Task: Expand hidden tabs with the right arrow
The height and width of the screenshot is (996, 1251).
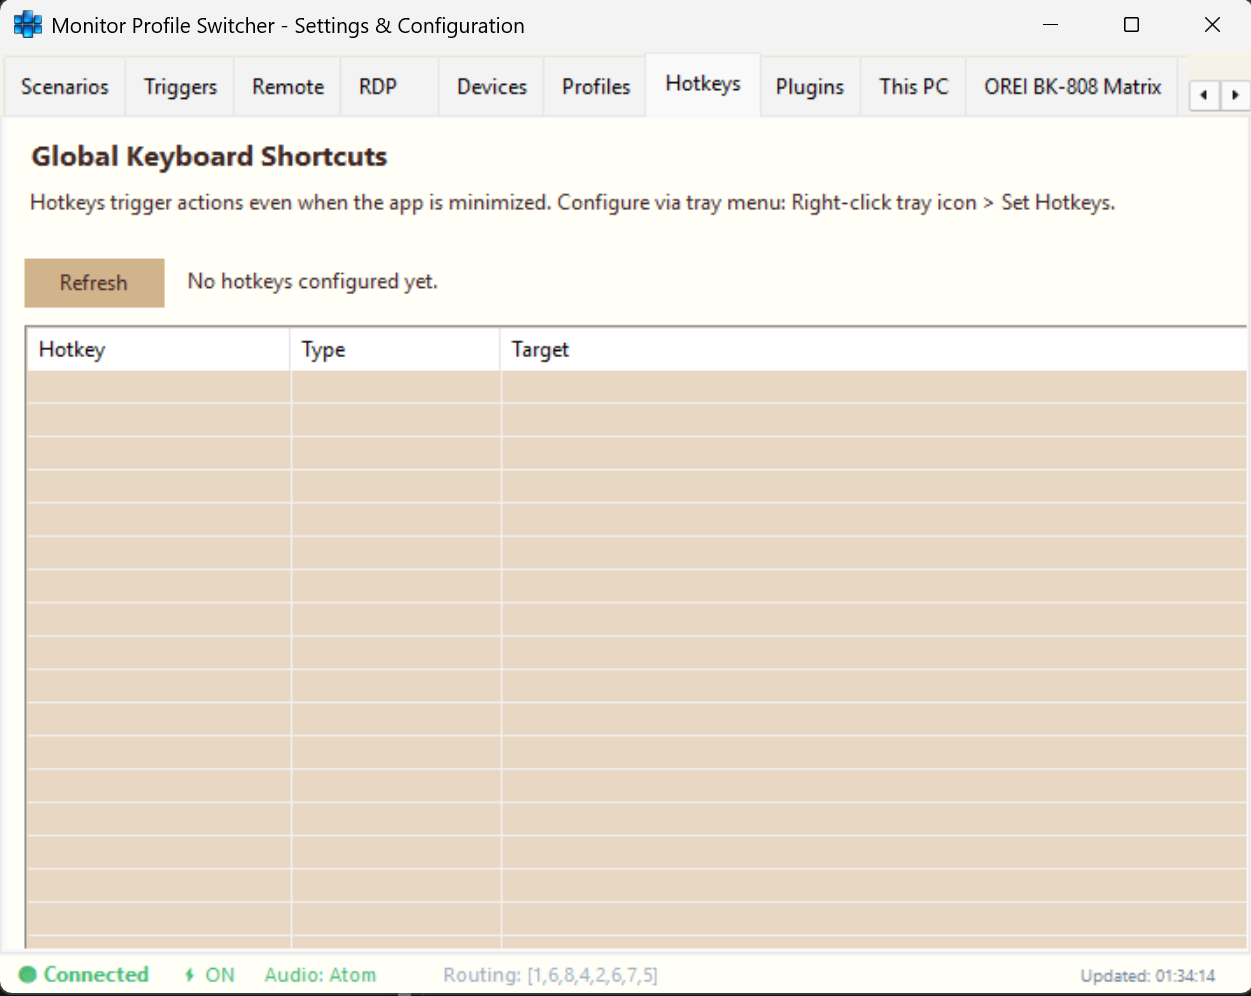Action: click(1236, 94)
